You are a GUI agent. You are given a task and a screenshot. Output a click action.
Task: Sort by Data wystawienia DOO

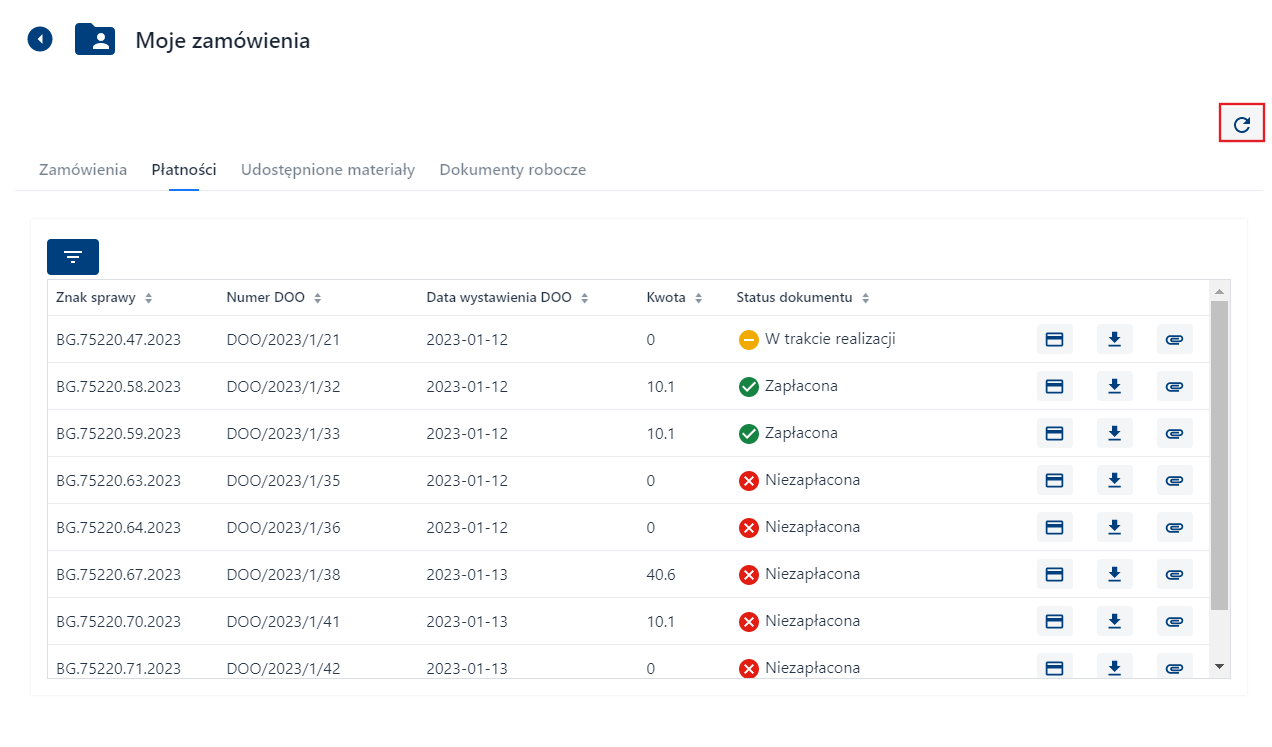(x=584, y=298)
